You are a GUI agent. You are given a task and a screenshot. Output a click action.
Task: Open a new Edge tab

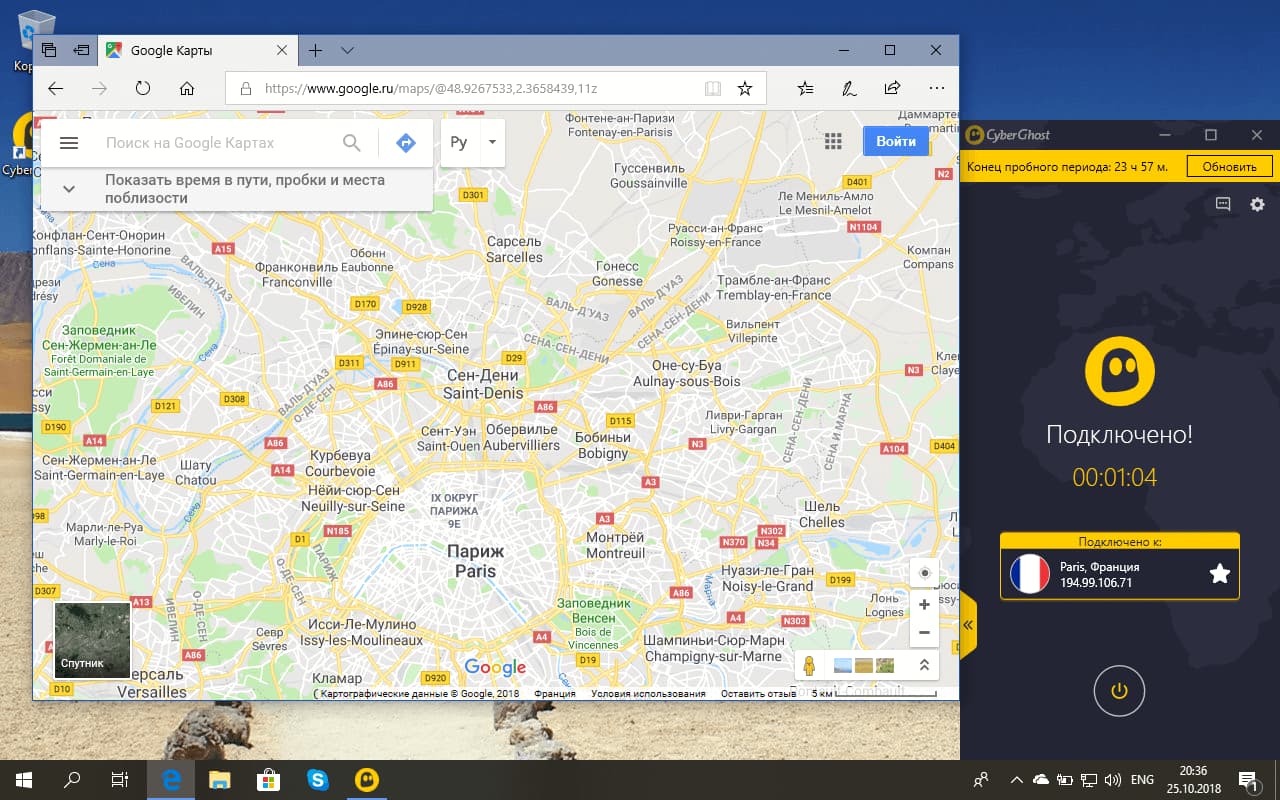coord(315,50)
